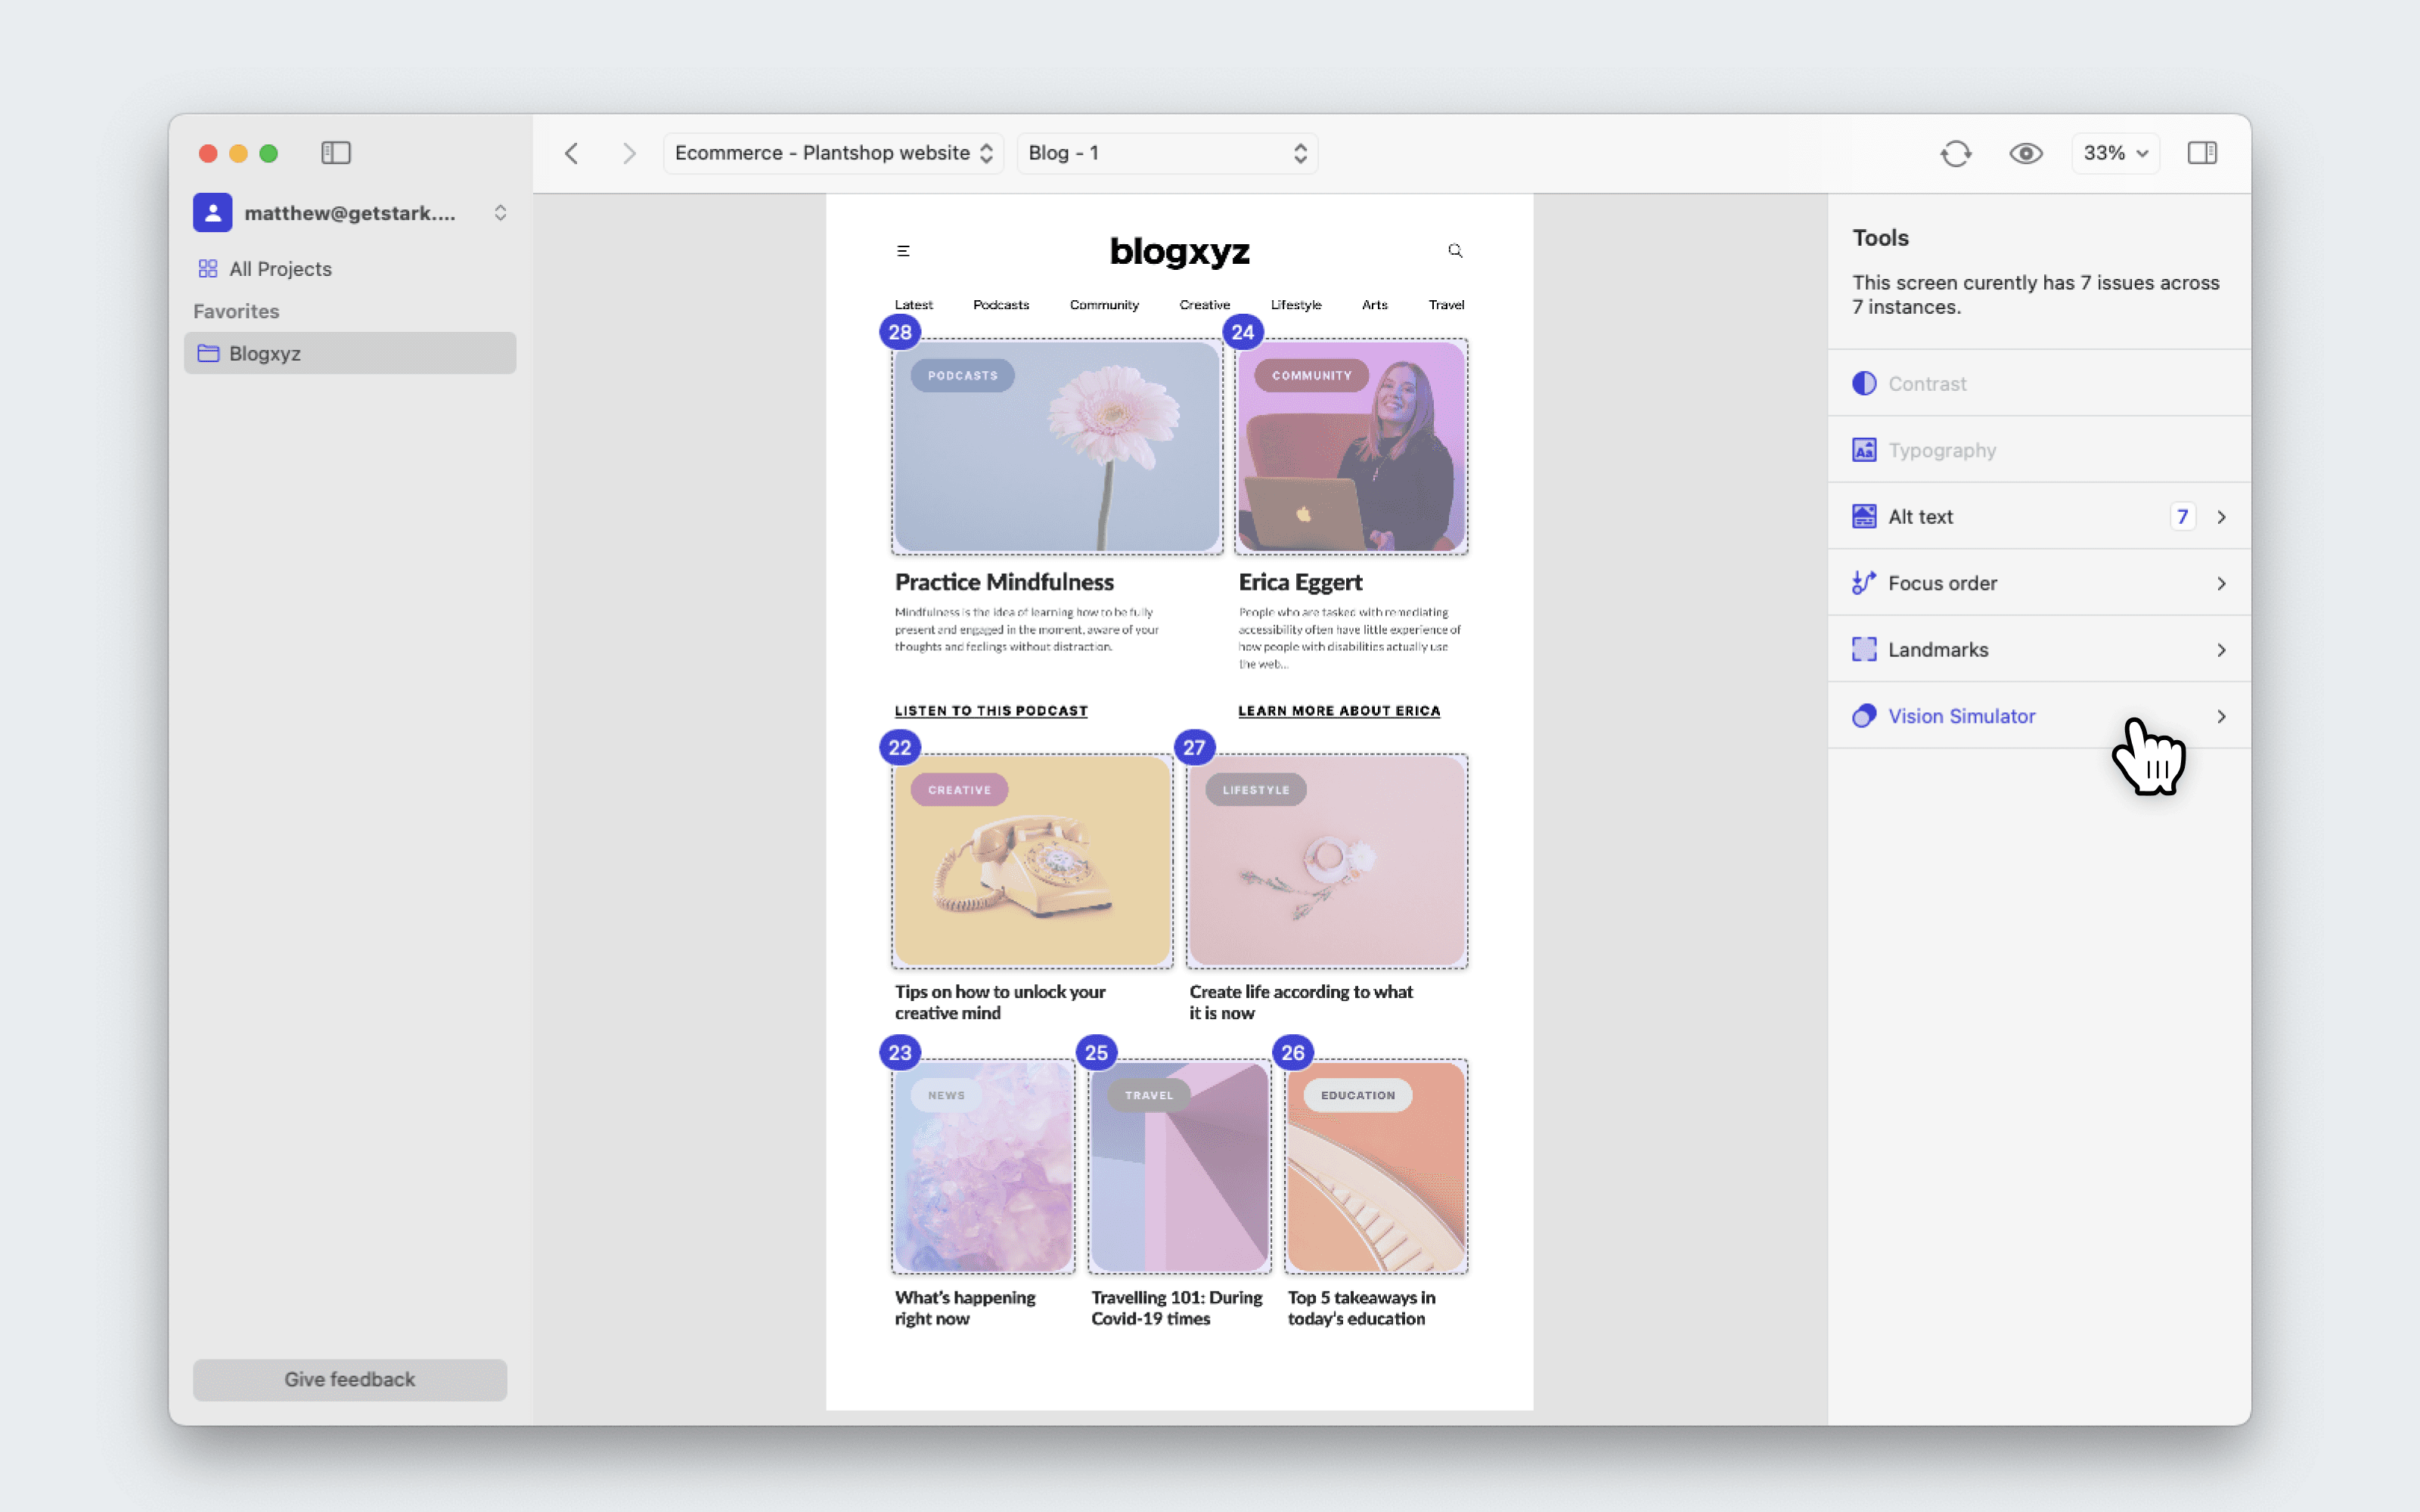Open the Ecommerce - Plantshop website project selector
The image size is (2420, 1512).
832,153
